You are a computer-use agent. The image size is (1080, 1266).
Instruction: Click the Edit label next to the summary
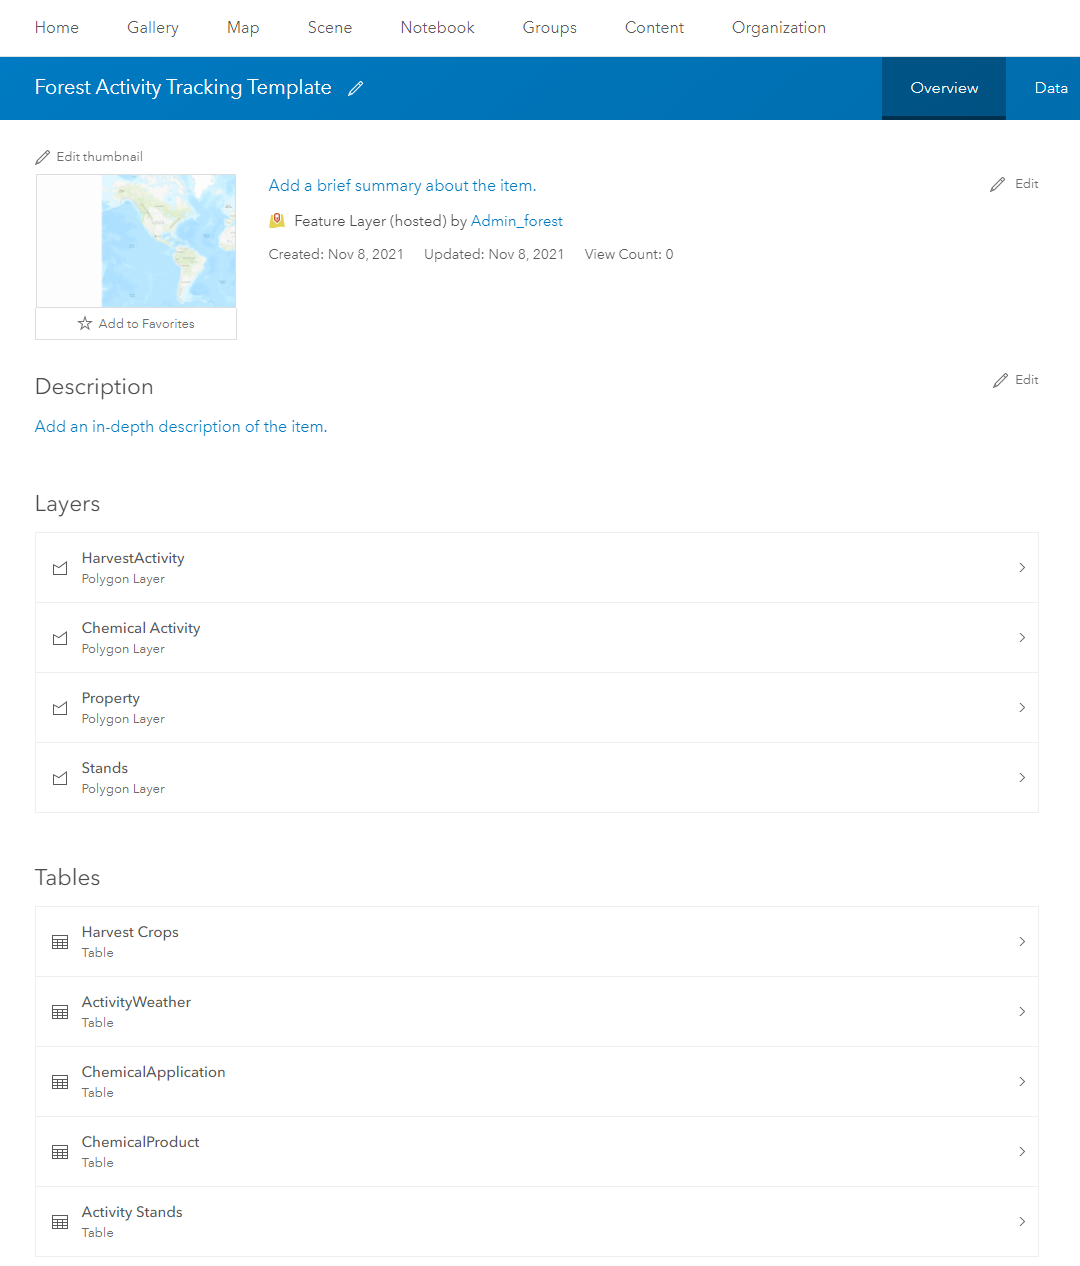click(1027, 184)
